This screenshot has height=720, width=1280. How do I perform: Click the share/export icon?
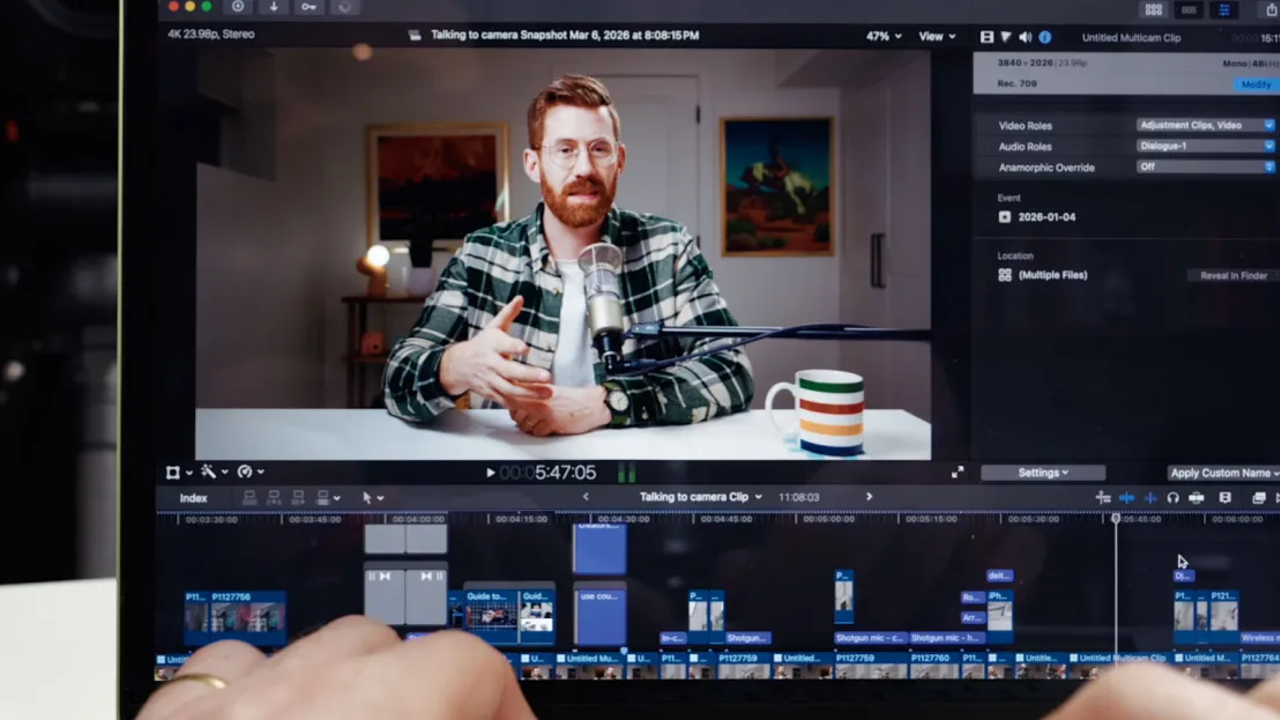(x=1272, y=9)
